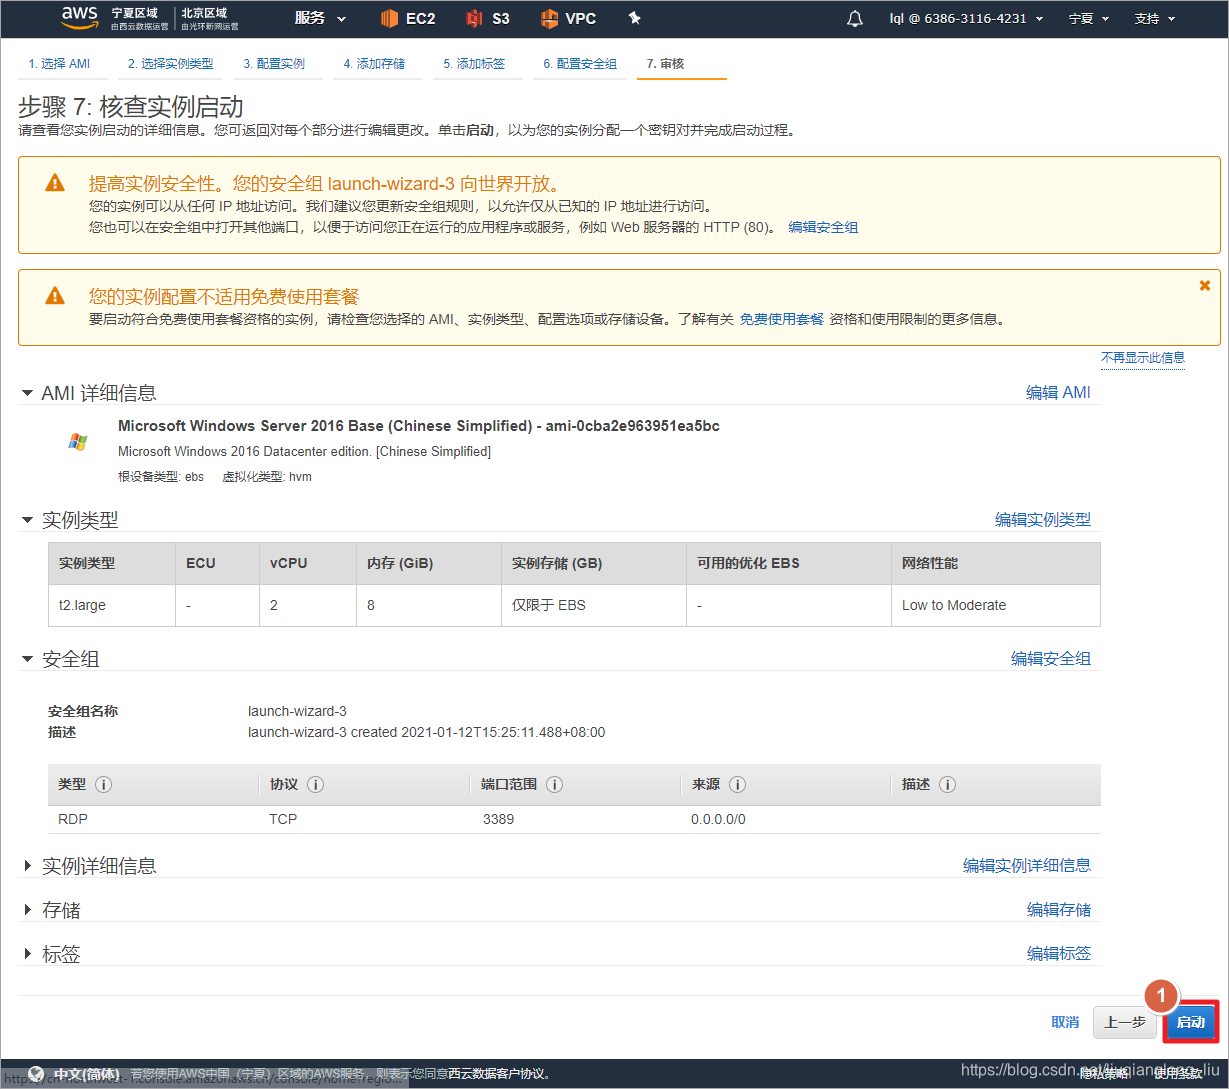Go to step 6 配置安全组 tab

coord(580,64)
